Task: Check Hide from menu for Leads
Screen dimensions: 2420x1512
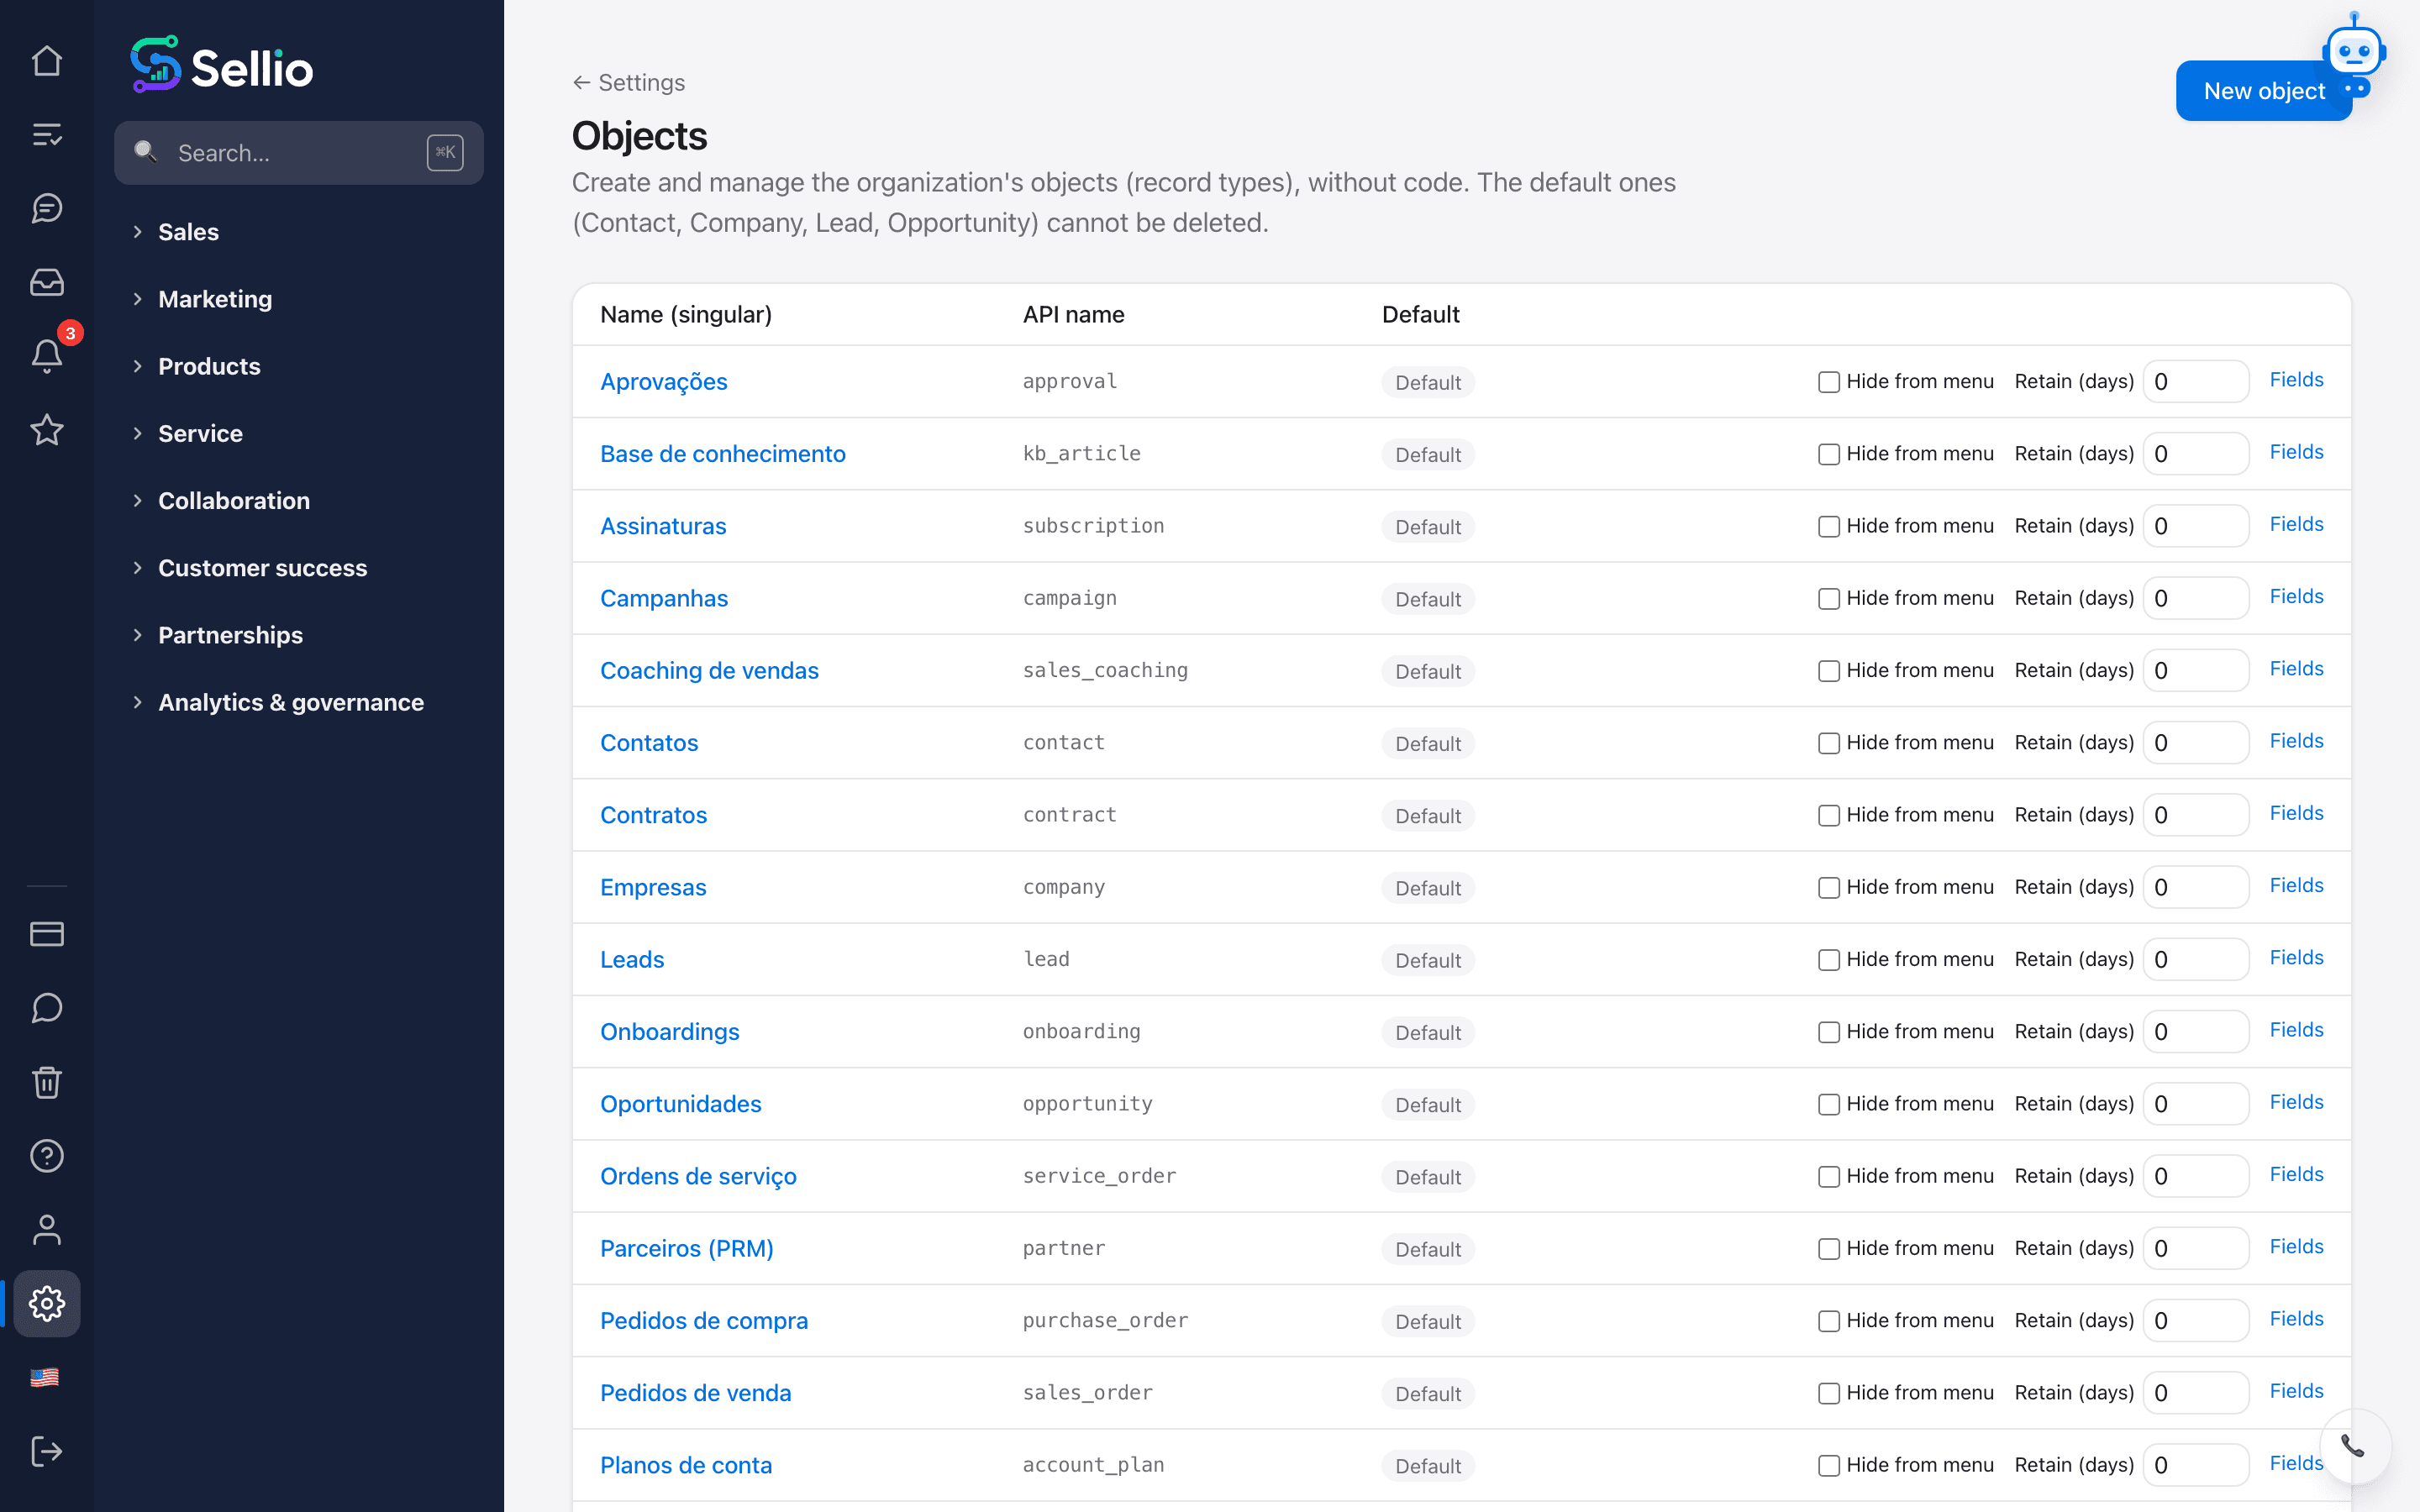Action: pyautogui.click(x=1829, y=960)
